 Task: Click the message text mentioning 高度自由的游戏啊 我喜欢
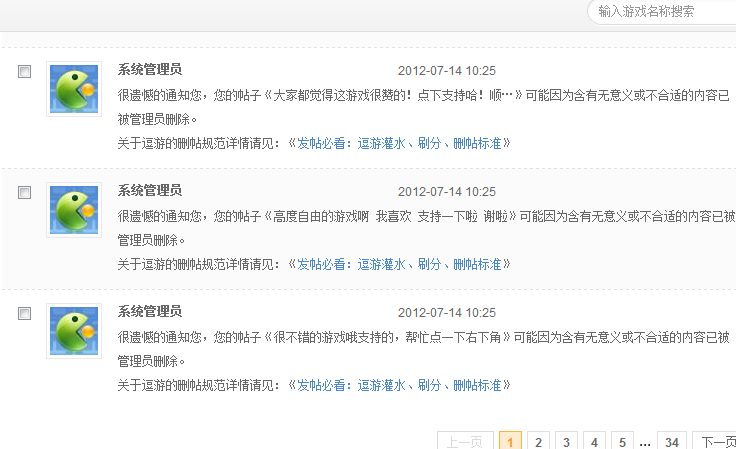coord(426,228)
